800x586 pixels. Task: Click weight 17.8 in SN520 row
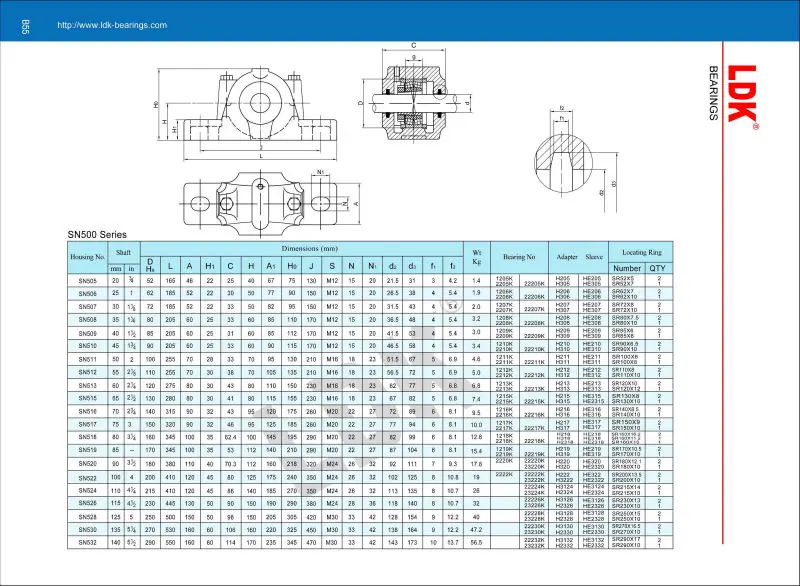point(476,464)
